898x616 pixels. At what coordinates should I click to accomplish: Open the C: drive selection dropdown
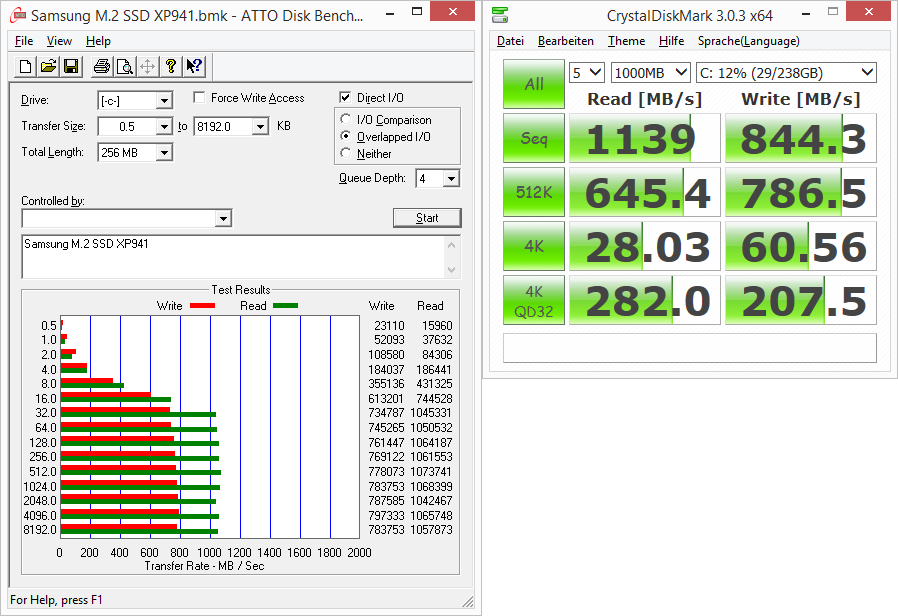coord(786,73)
